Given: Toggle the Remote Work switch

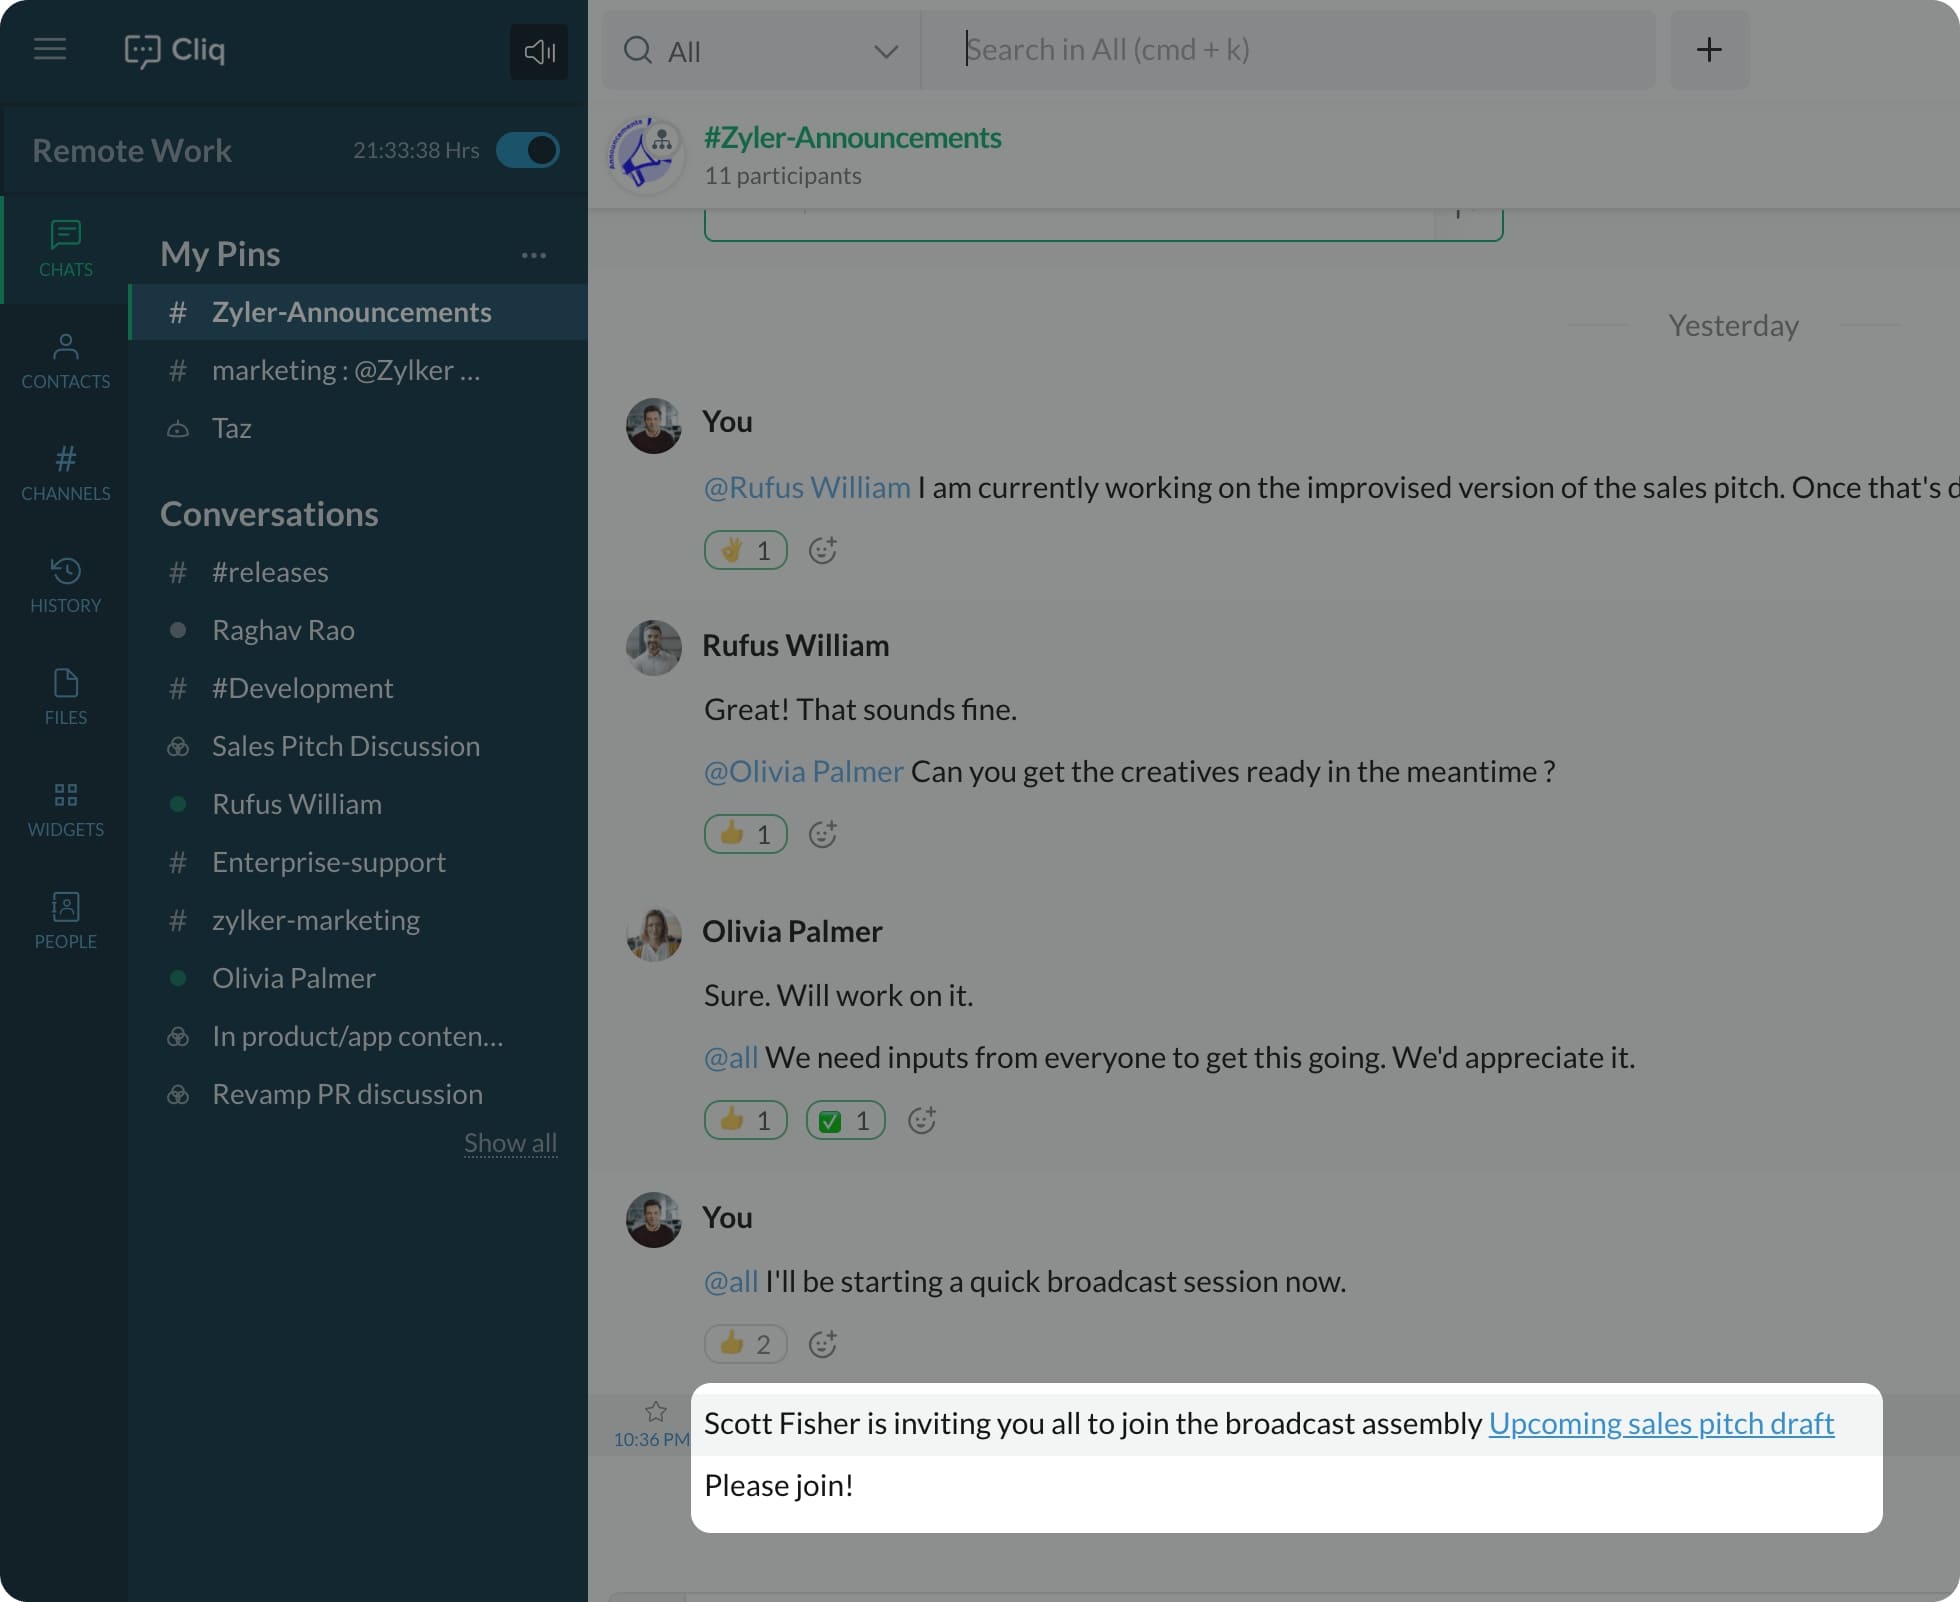Looking at the screenshot, I should (x=528, y=150).
